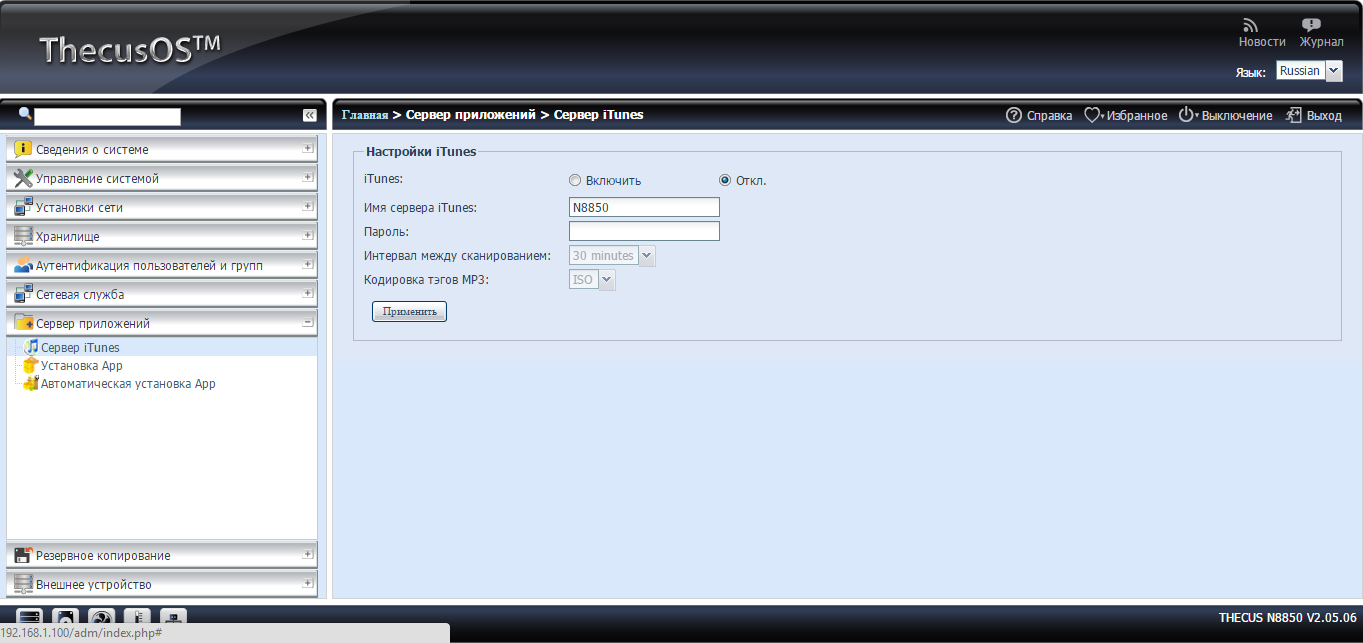Expand Управление системой with plus button

308,177
